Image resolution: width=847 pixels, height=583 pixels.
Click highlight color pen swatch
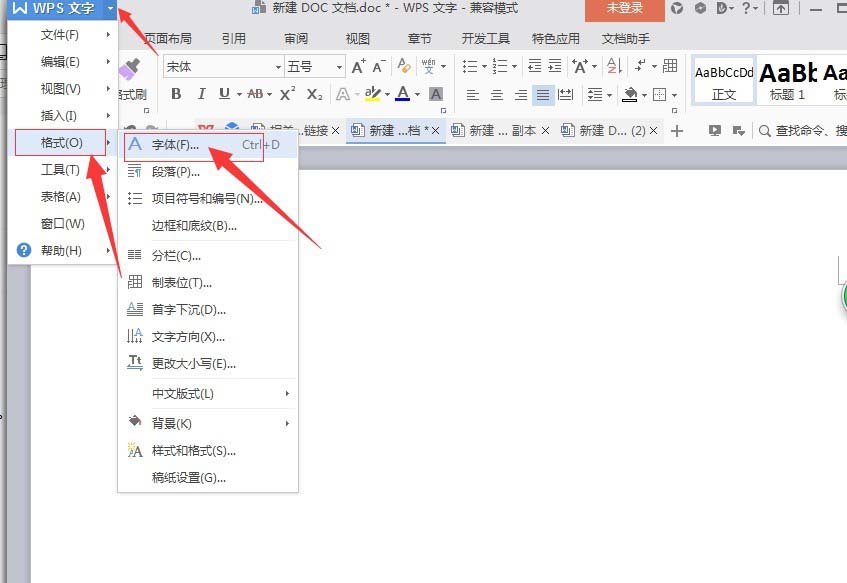tap(373, 94)
